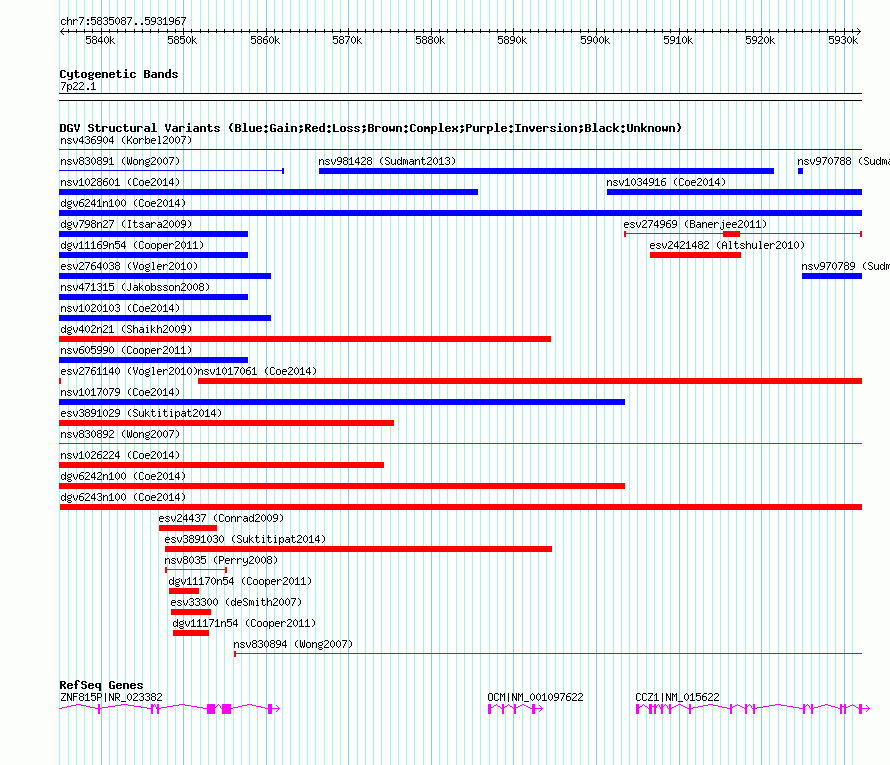The width and height of the screenshot is (890, 765).
Task: Select the esv33300 red loss bar
Action: click(191, 612)
